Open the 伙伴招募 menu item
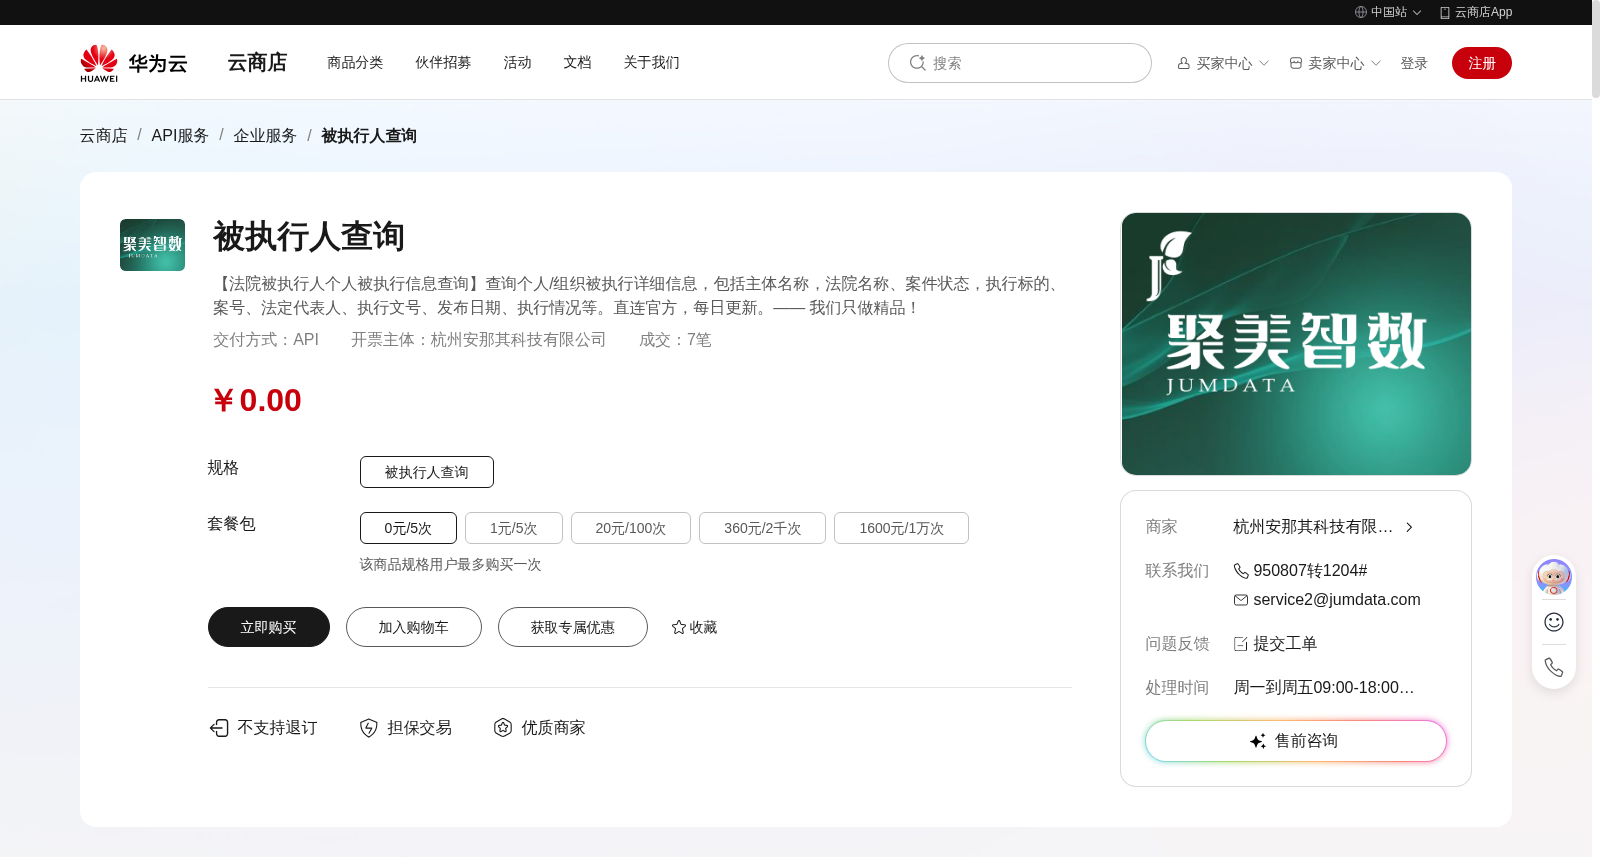 pyautogui.click(x=443, y=62)
